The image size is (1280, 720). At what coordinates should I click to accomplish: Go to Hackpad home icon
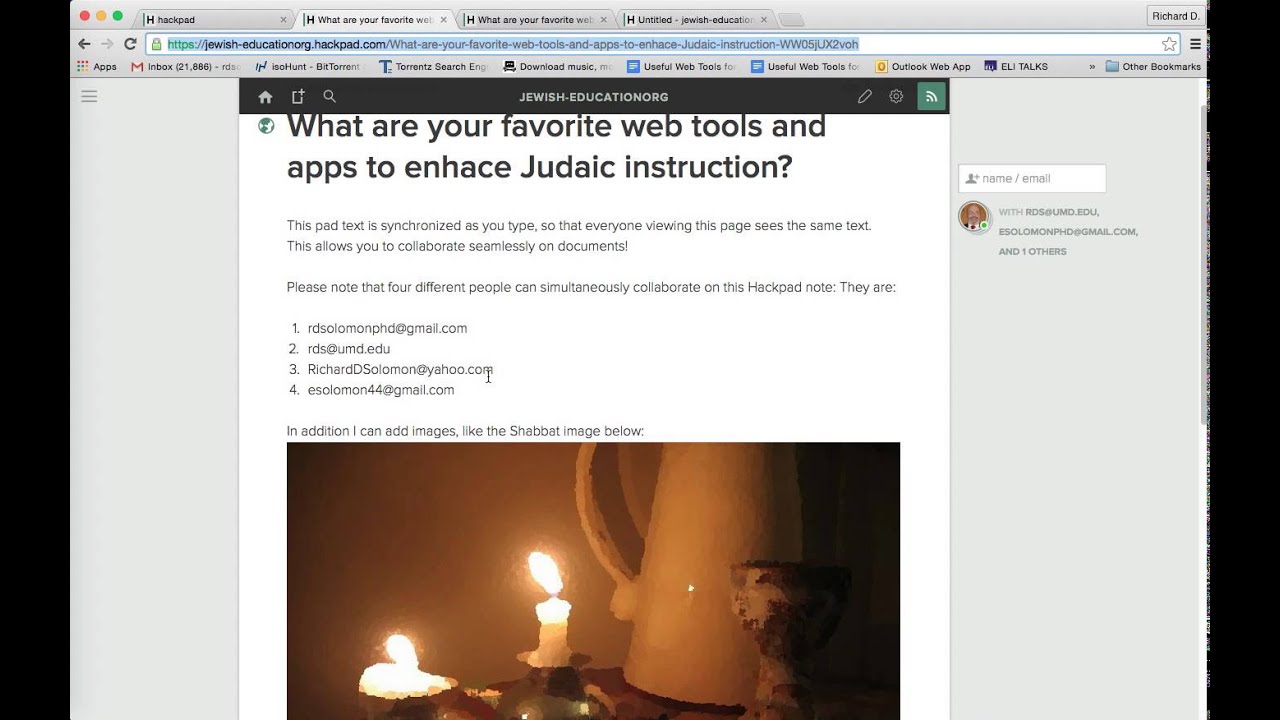coord(265,97)
